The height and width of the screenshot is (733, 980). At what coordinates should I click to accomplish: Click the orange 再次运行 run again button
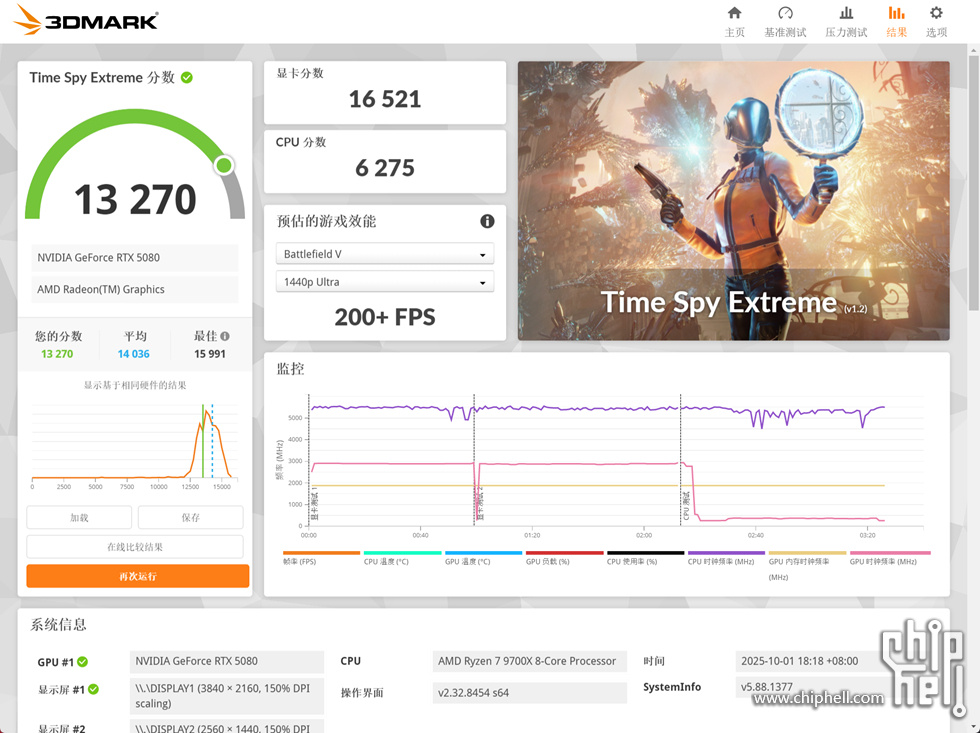[x=138, y=576]
